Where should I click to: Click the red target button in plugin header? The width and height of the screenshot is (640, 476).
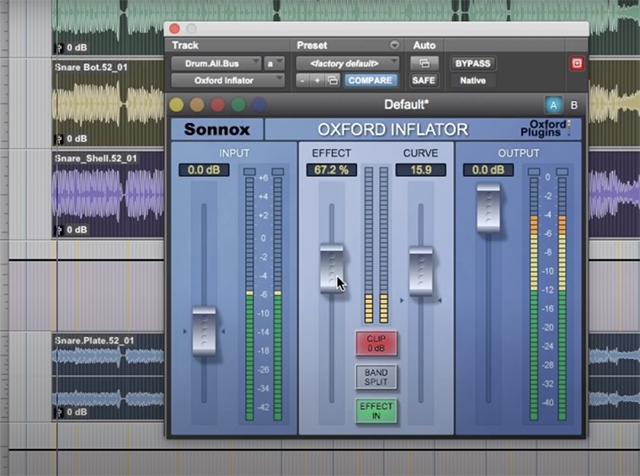(577, 63)
